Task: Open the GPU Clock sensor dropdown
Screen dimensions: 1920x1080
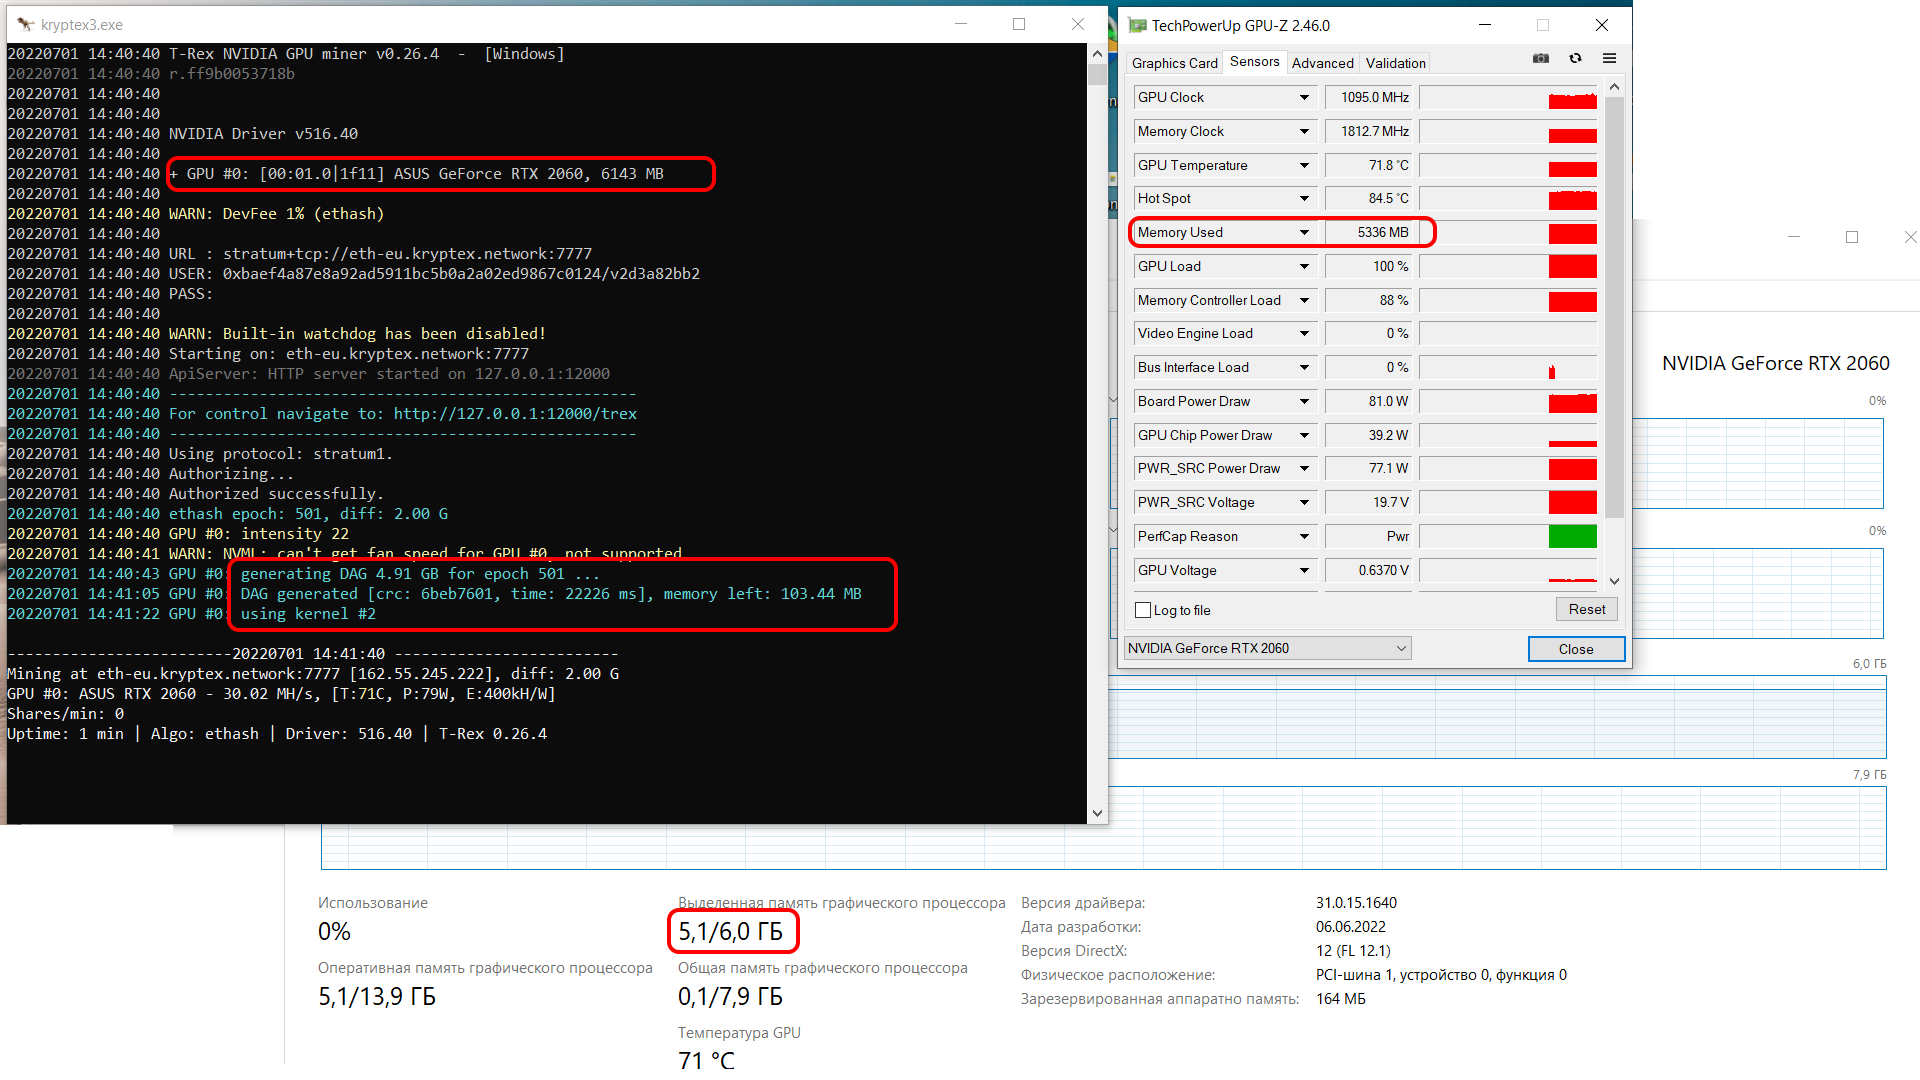Action: pyautogui.click(x=1304, y=97)
